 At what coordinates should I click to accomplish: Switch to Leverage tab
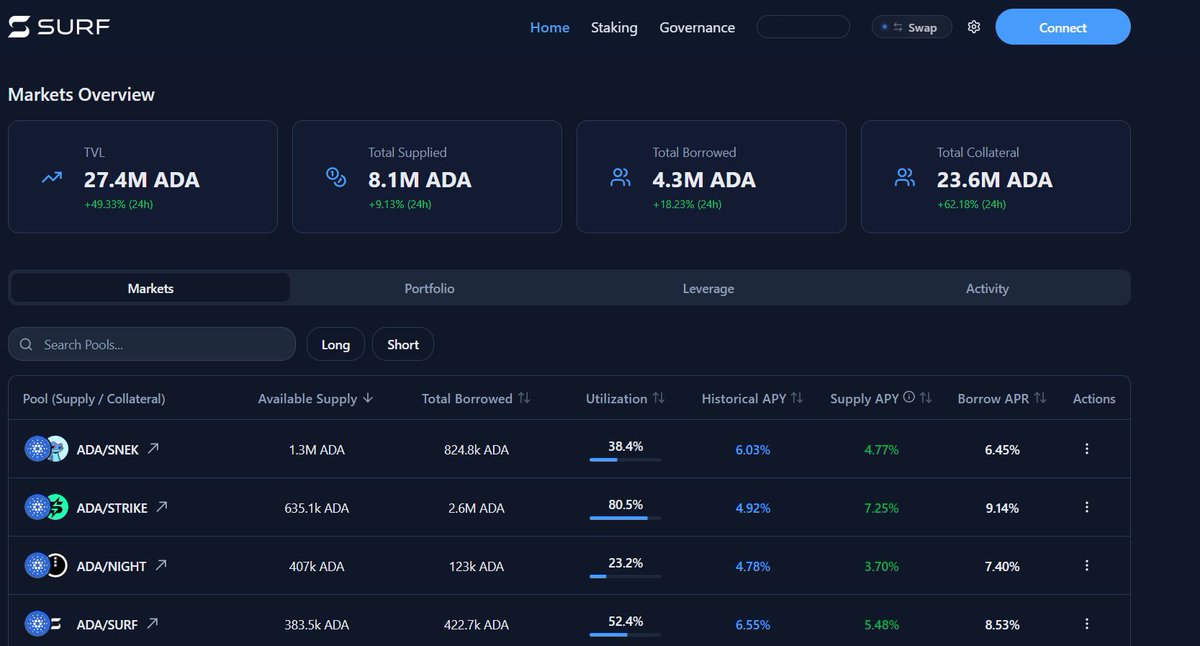click(708, 288)
